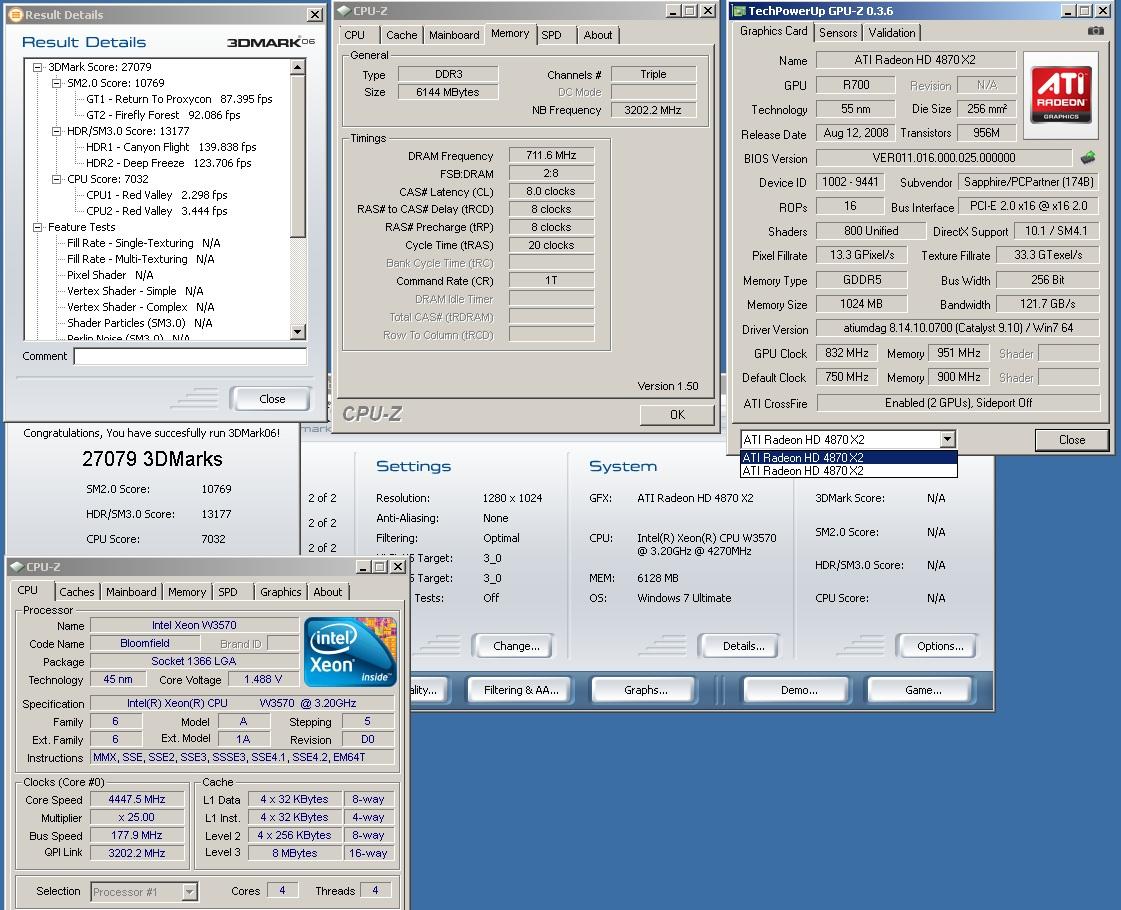Open the Caches tab in lower CPU-Z window
The height and width of the screenshot is (910, 1121).
click(77, 592)
